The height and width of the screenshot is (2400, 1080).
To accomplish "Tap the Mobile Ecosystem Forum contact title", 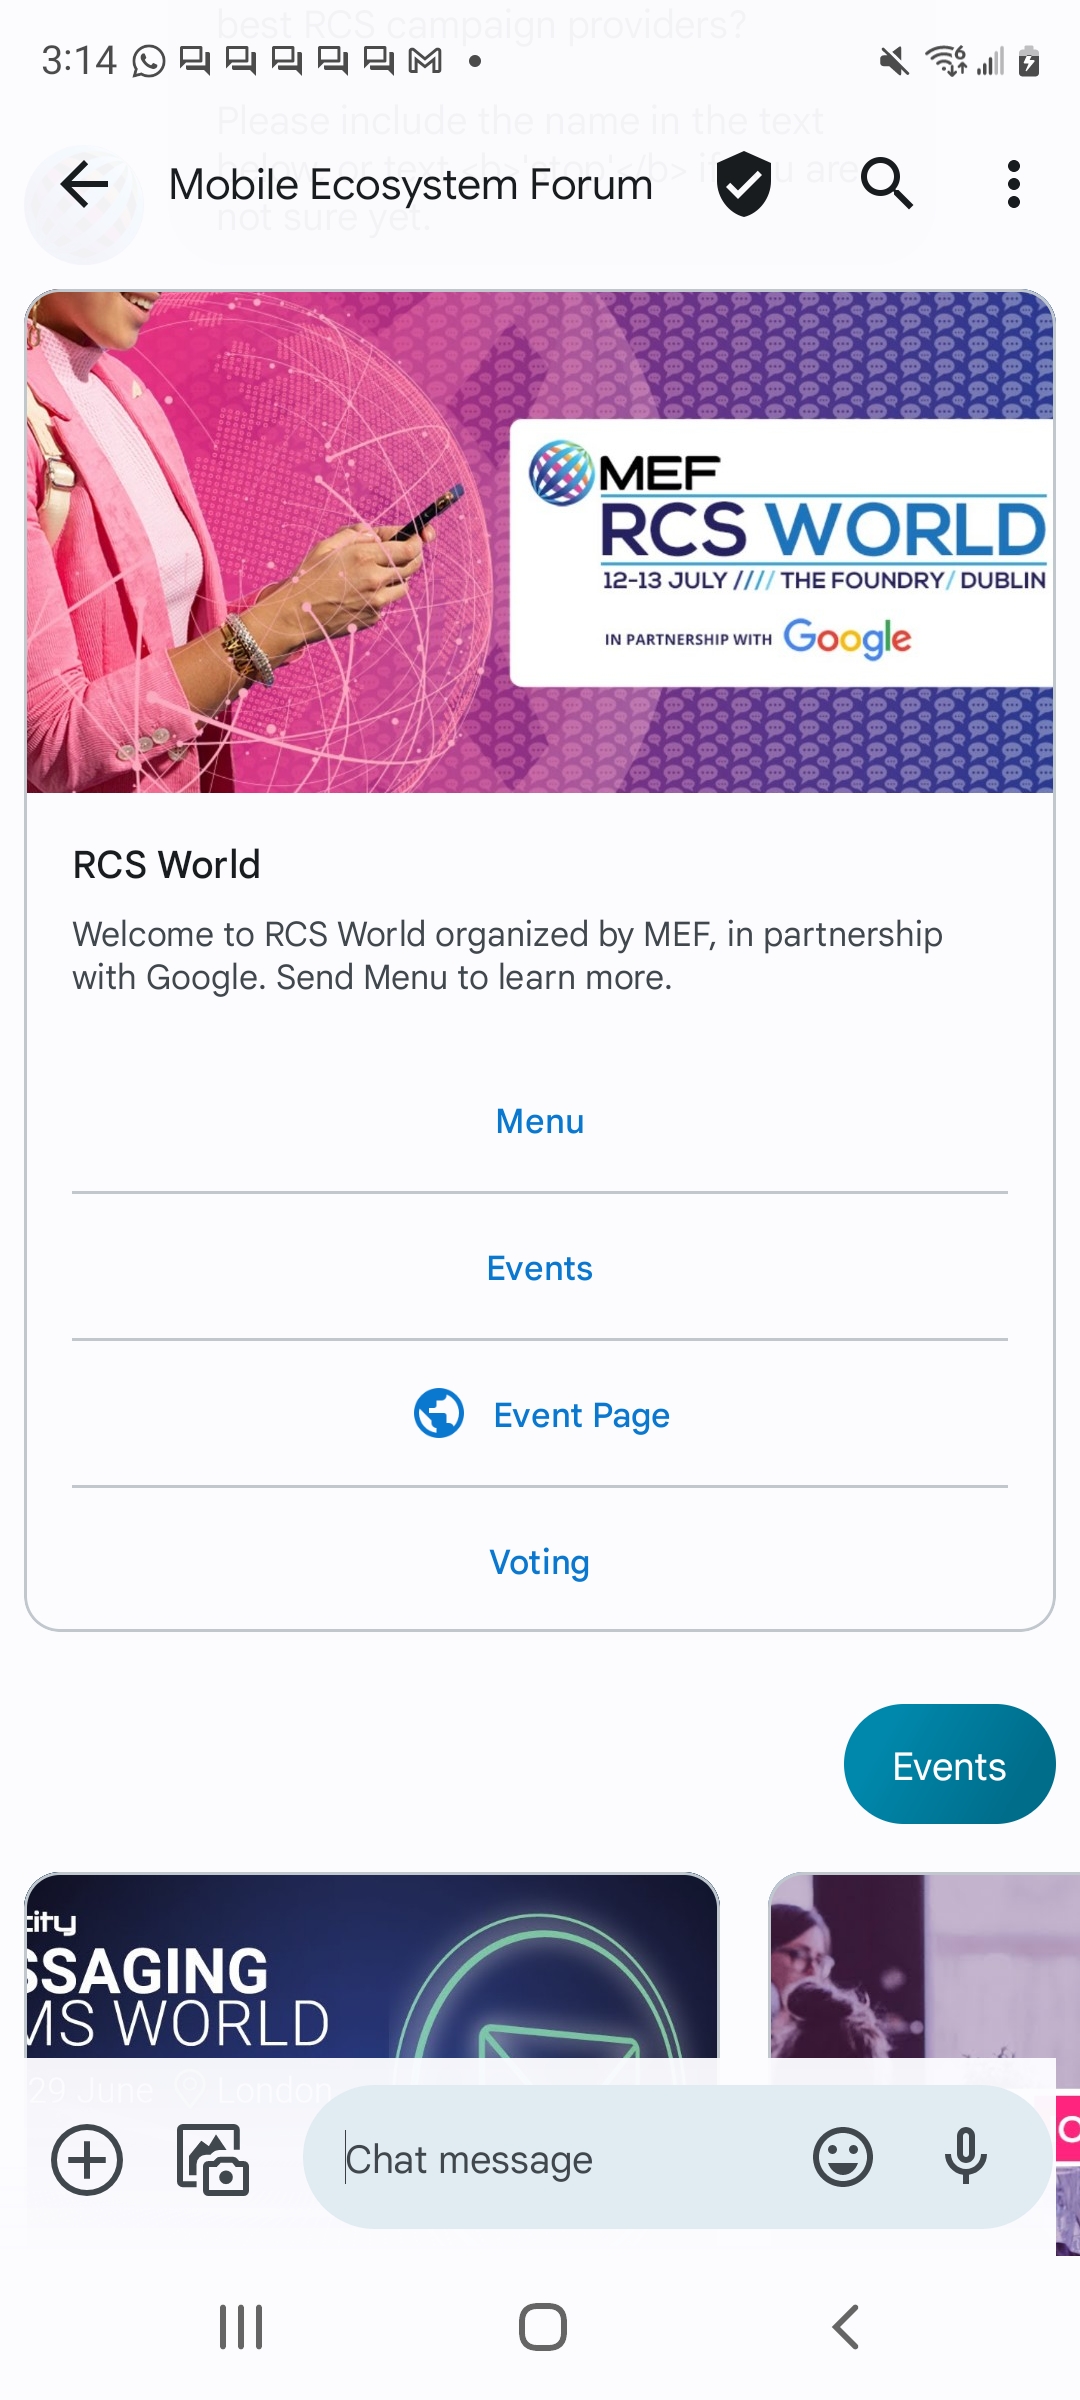I will click(410, 184).
